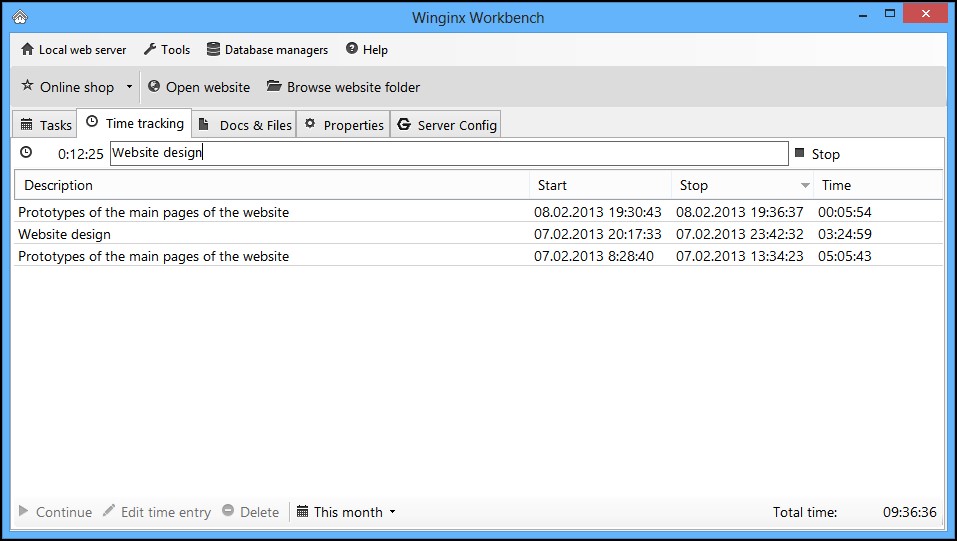Open the Tools wrench menu
The height and width of the screenshot is (541, 957).
tap(150, 49)
